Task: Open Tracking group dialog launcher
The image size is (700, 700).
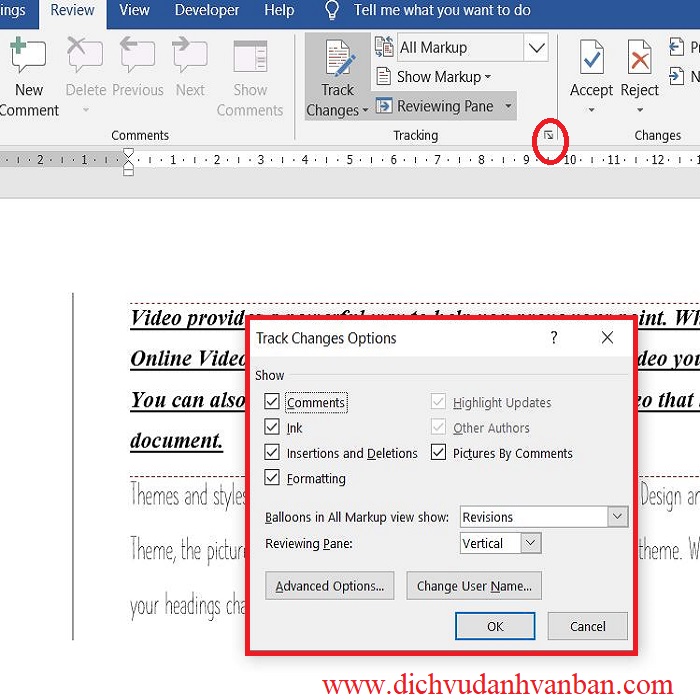Action: click(549, 135)
